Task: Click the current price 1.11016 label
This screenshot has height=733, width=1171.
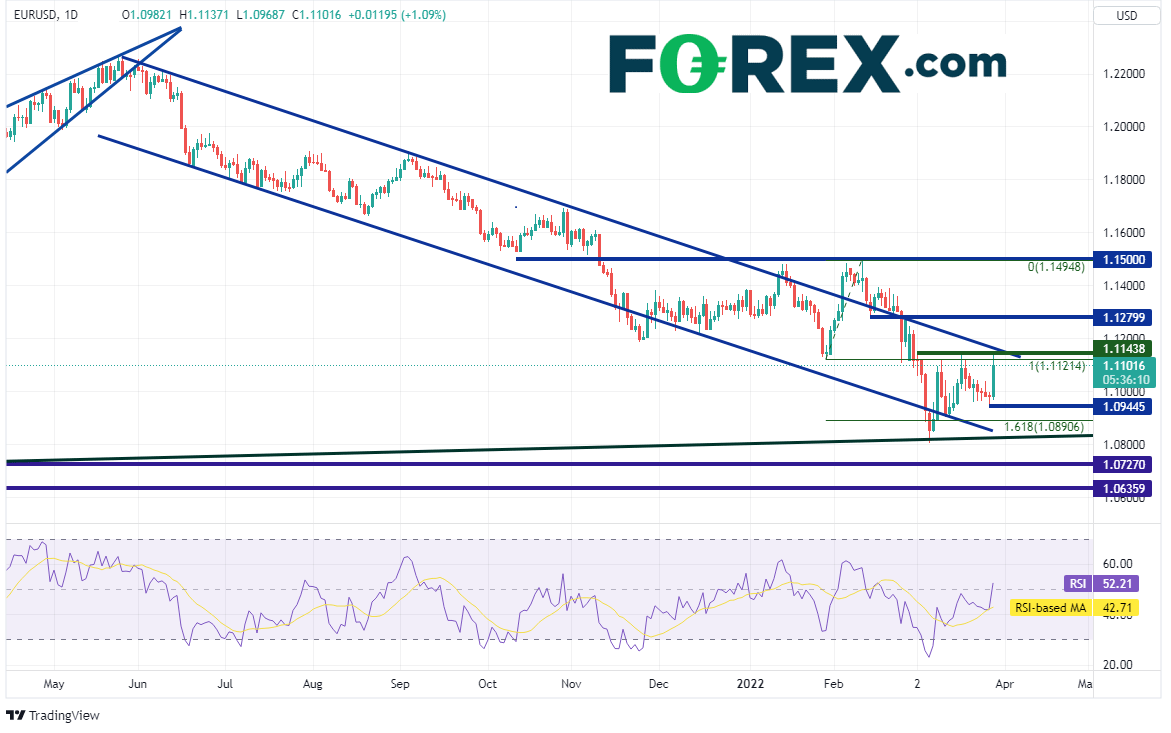Action: pyautogui.click(x=1127, y=366)
